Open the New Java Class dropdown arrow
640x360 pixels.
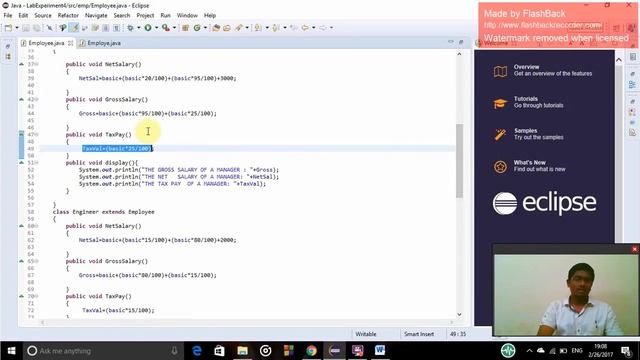click(205, 28)
